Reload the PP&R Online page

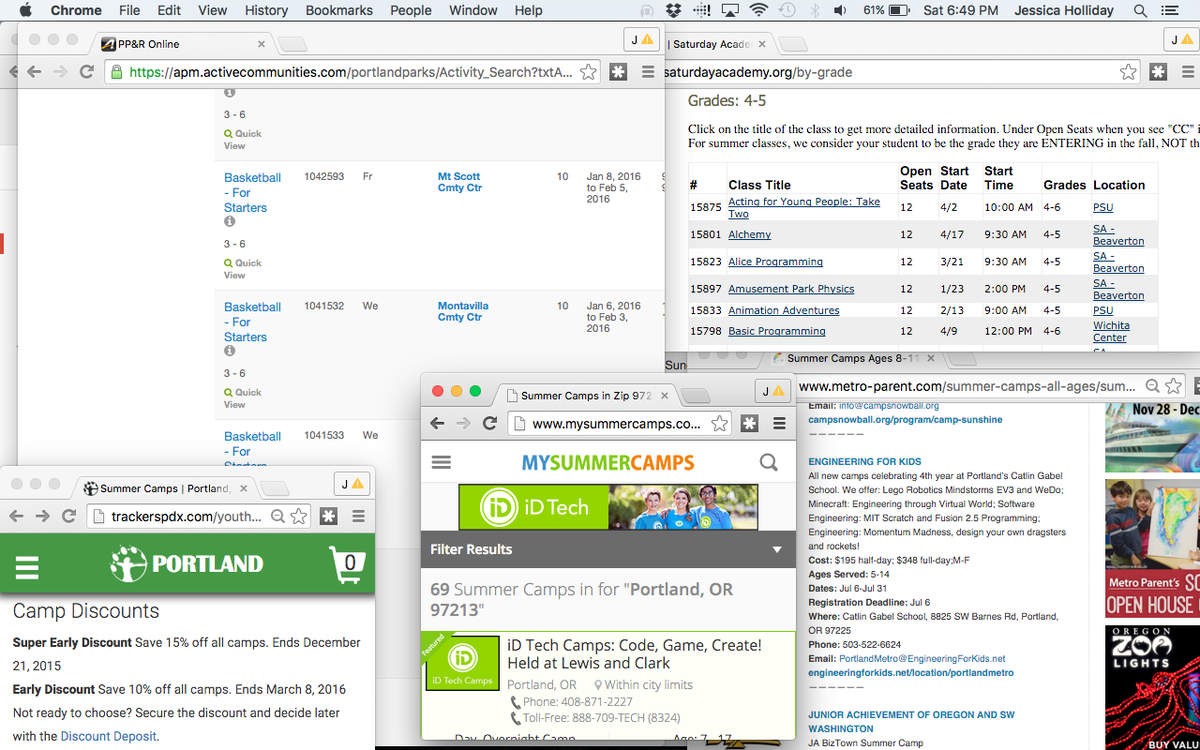87,72
